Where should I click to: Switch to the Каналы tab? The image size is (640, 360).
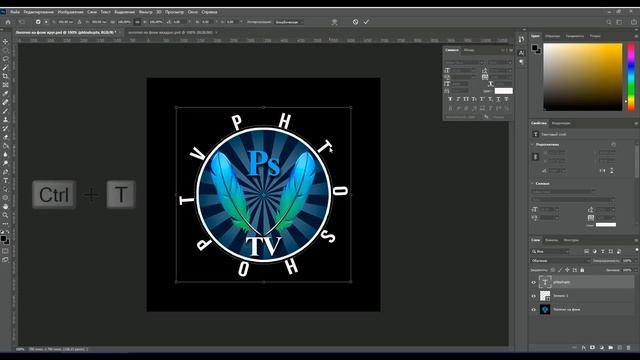551,240
